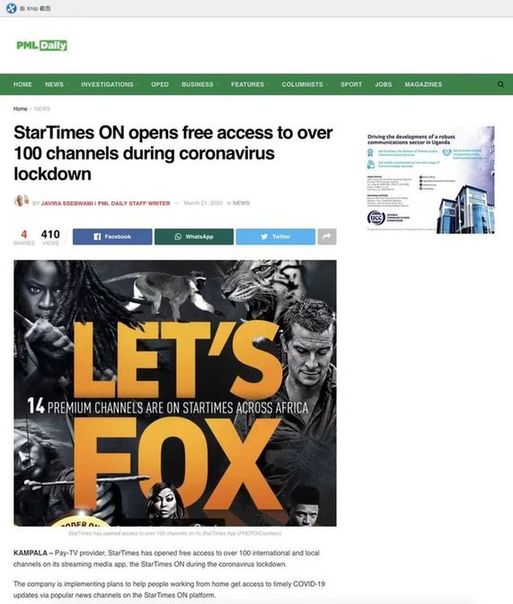
Task: Click the author avatar image
Action: point(22,201)
